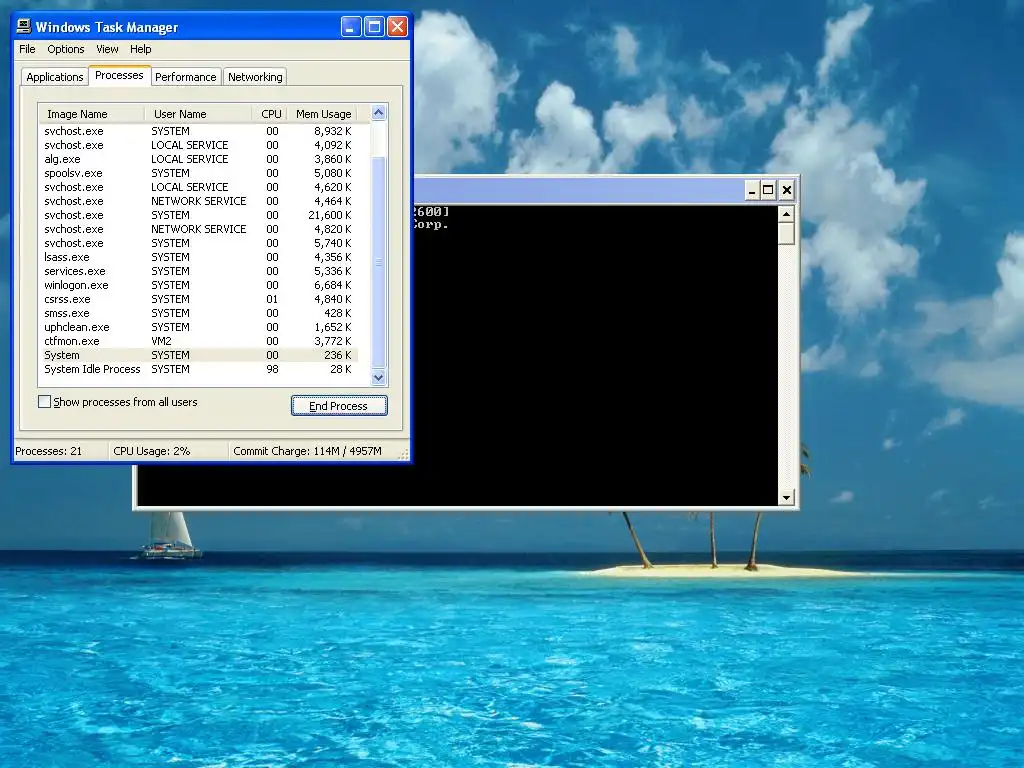Select svchost.exe using 4,092 K memory
The image size is (1024, 768).
click(199, 145)
